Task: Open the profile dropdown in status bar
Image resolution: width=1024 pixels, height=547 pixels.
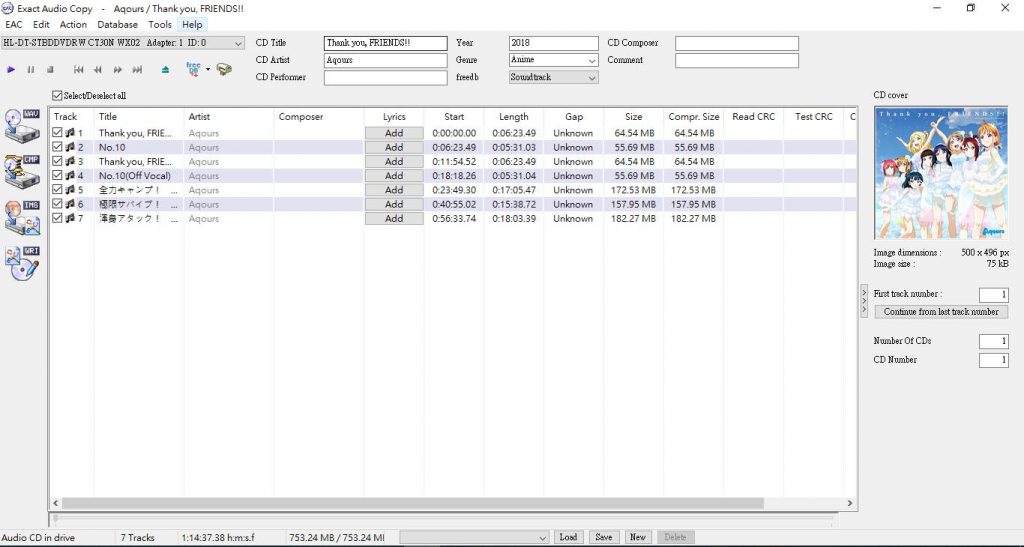Action: pos(474,537)
